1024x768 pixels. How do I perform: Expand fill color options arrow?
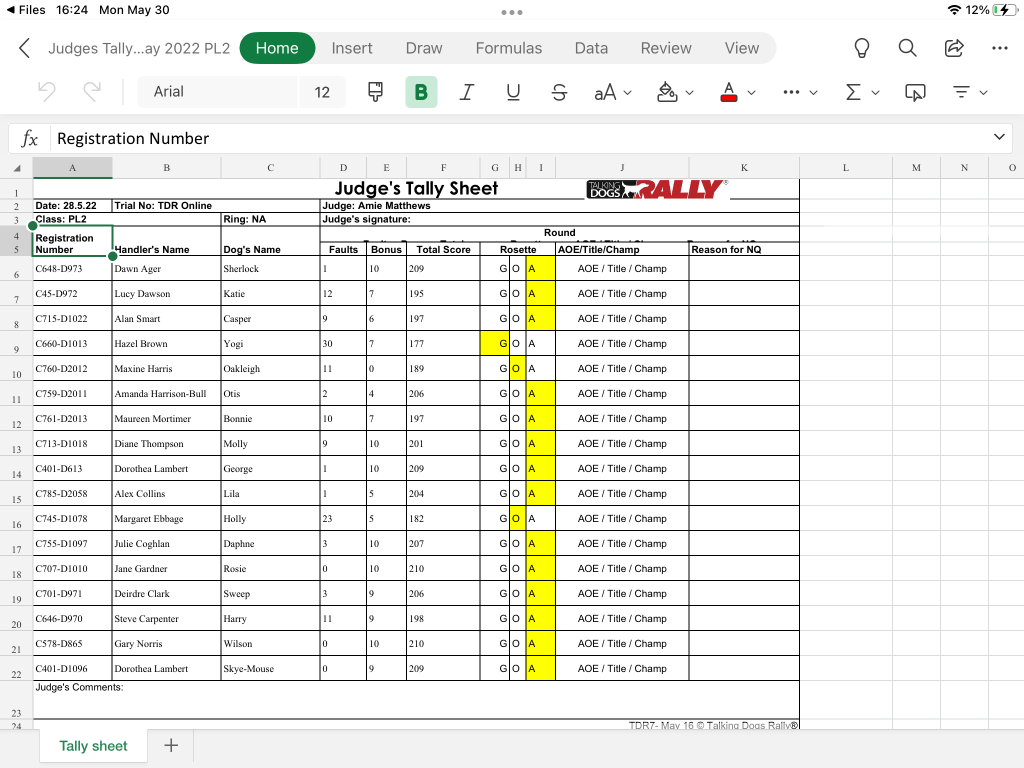(x=690, y=93)
